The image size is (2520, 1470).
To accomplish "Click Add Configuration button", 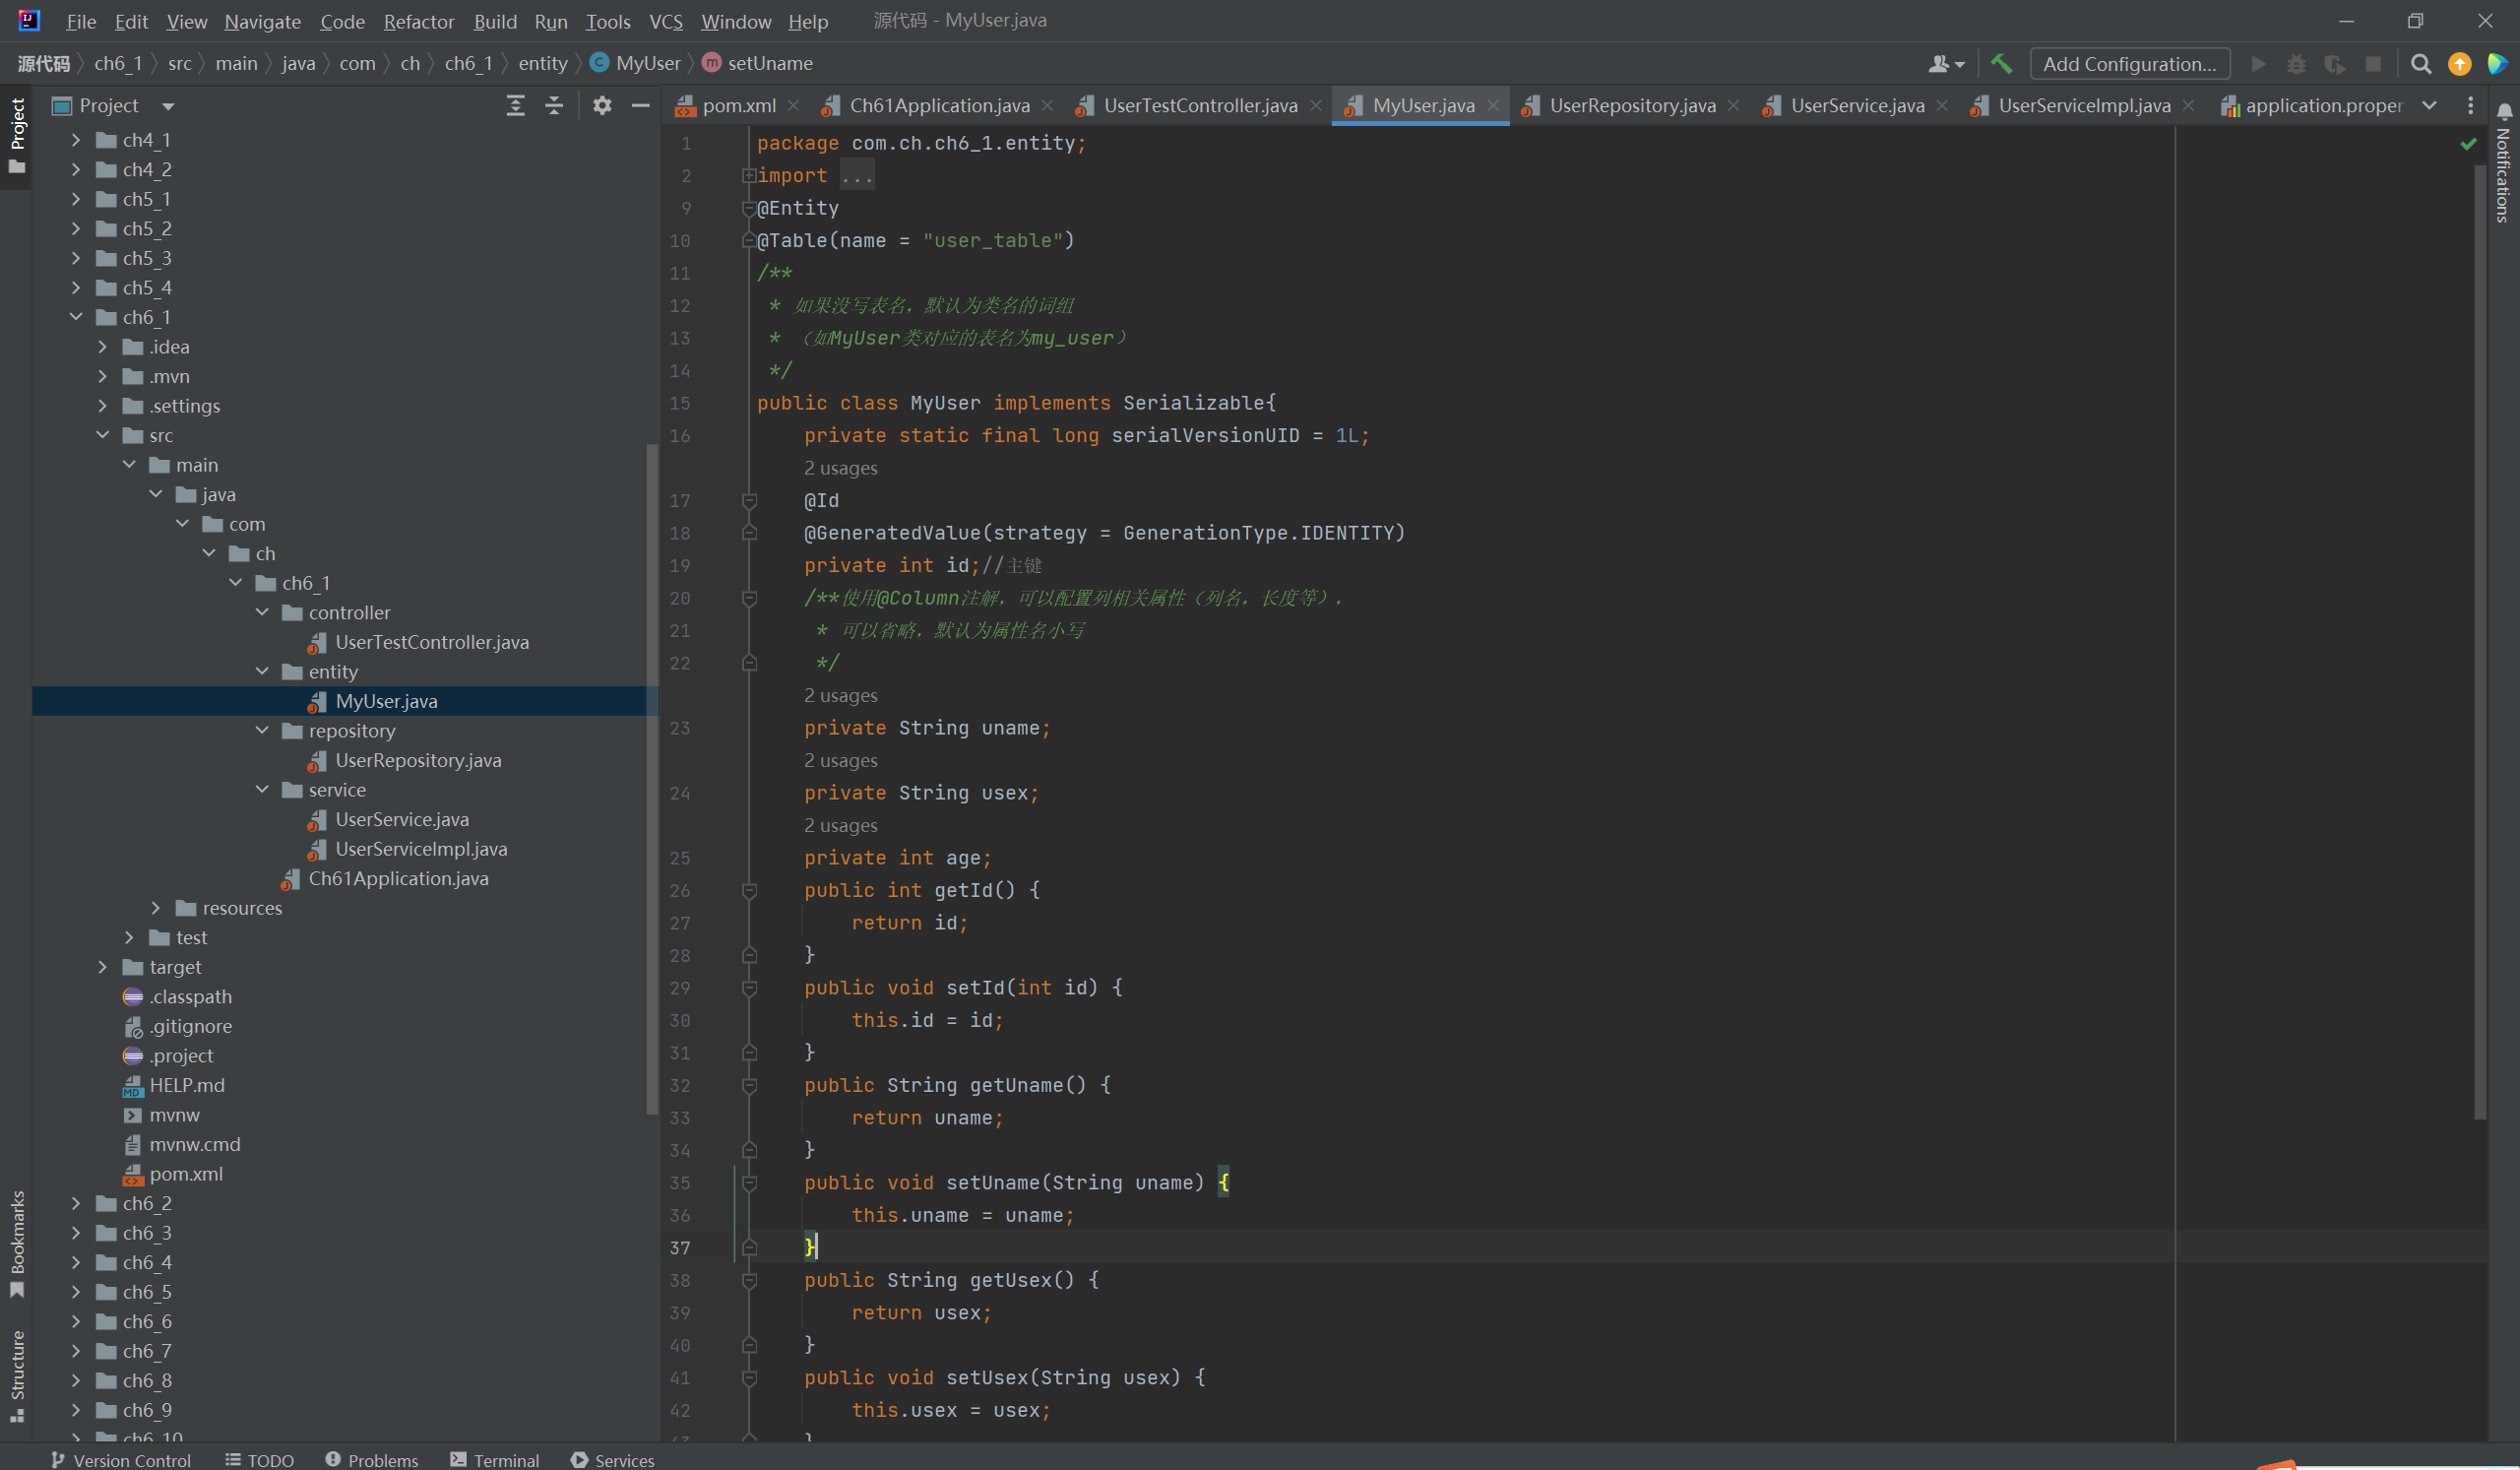I will coord(2129,64).
